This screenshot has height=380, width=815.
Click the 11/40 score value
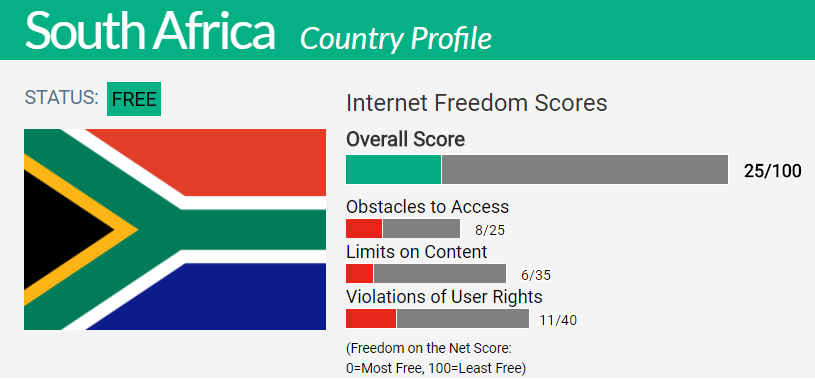(x=558, y=320)
